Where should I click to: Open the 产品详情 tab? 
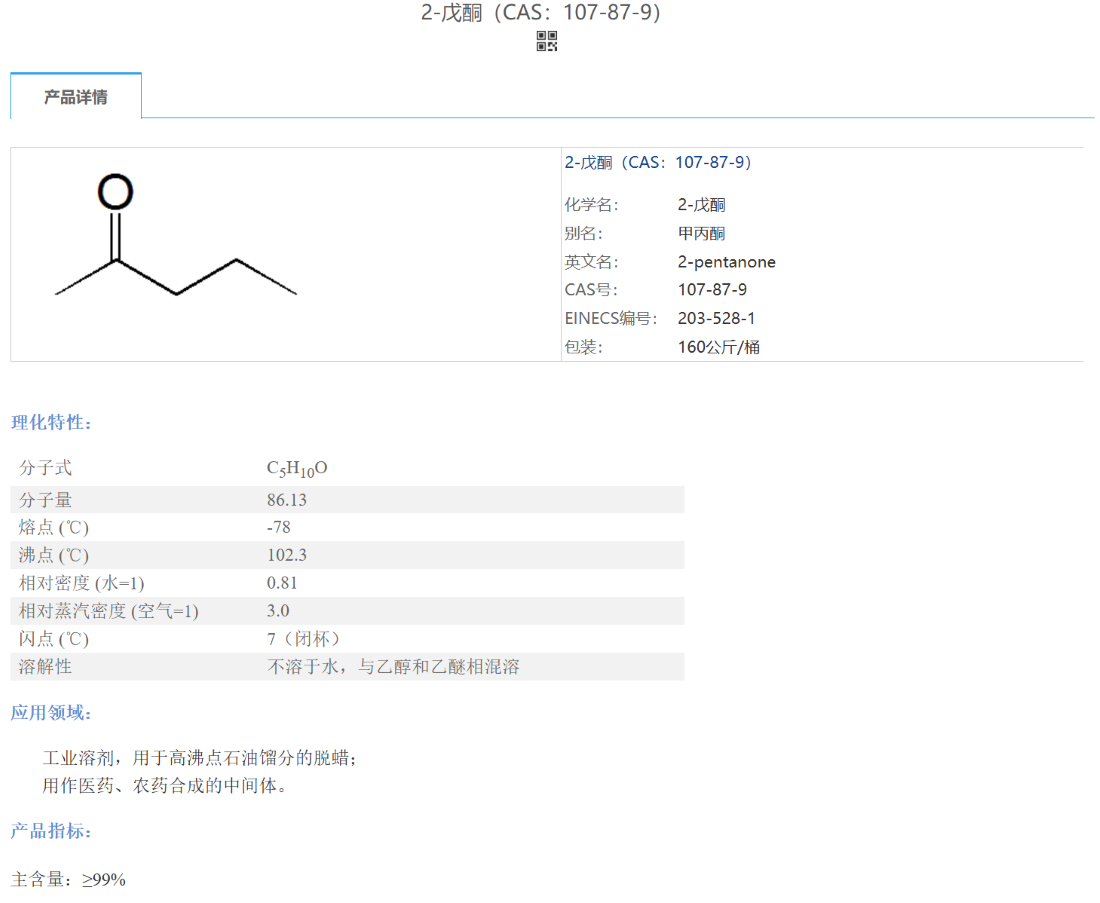76,97
